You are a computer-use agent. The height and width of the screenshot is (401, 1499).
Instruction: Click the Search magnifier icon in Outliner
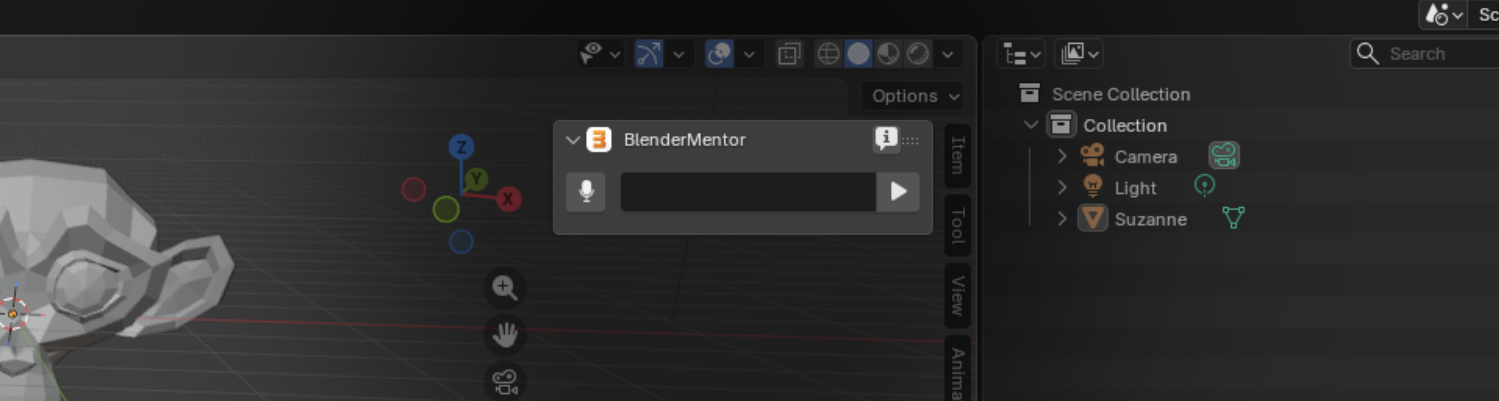[1368, 54]
